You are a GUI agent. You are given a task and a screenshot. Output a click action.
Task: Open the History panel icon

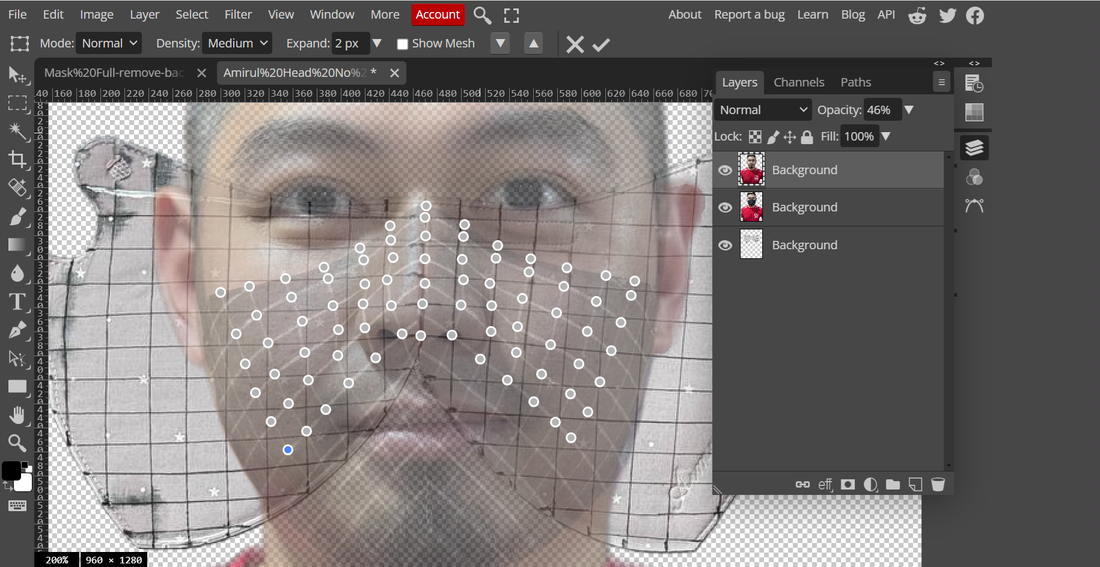coord(974,84)
